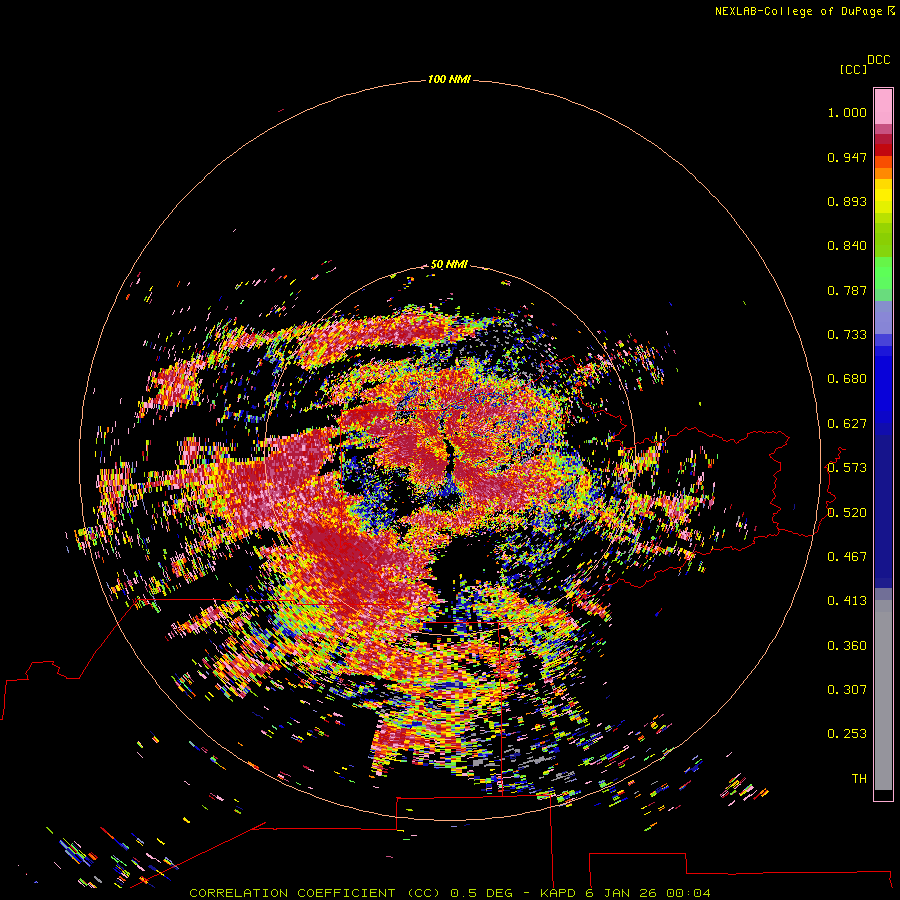
Task: Select the 0.733 scale value
Action: point(847,335)
